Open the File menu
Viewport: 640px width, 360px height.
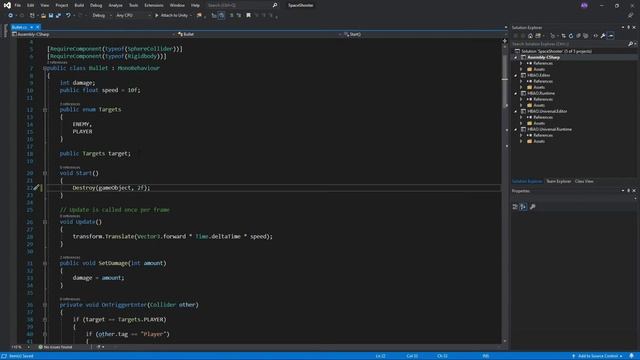(18, 5)
